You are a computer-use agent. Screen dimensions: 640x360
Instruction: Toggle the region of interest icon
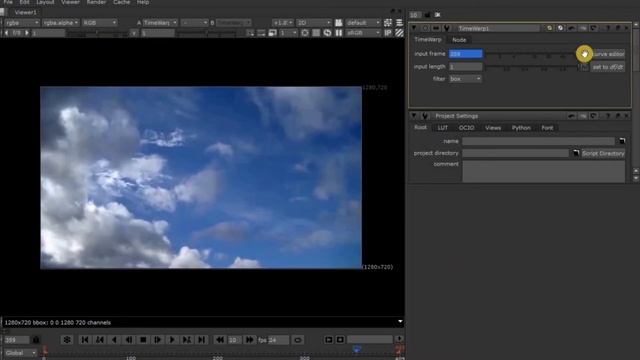[305, 33]
